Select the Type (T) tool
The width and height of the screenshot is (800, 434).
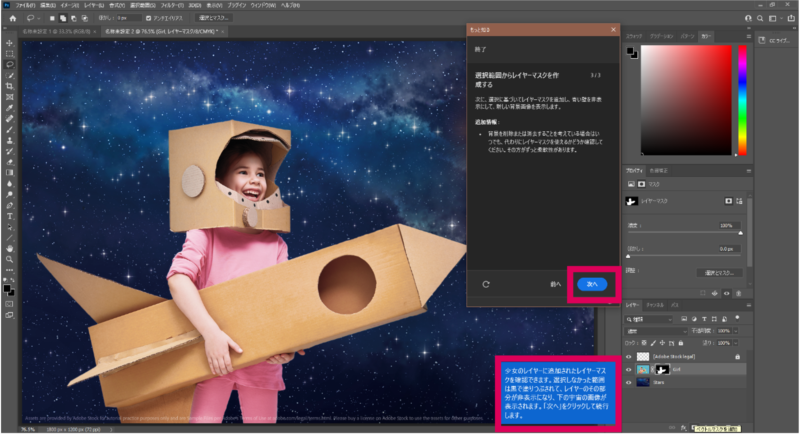coord(9,215)
